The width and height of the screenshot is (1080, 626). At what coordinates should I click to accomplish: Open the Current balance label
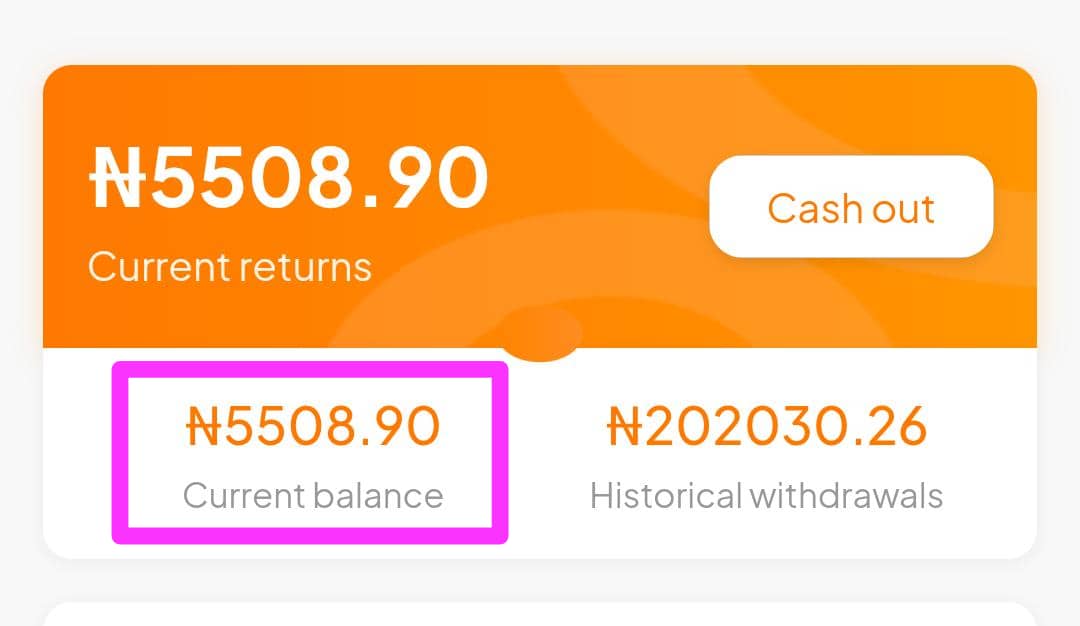(312, 495)
